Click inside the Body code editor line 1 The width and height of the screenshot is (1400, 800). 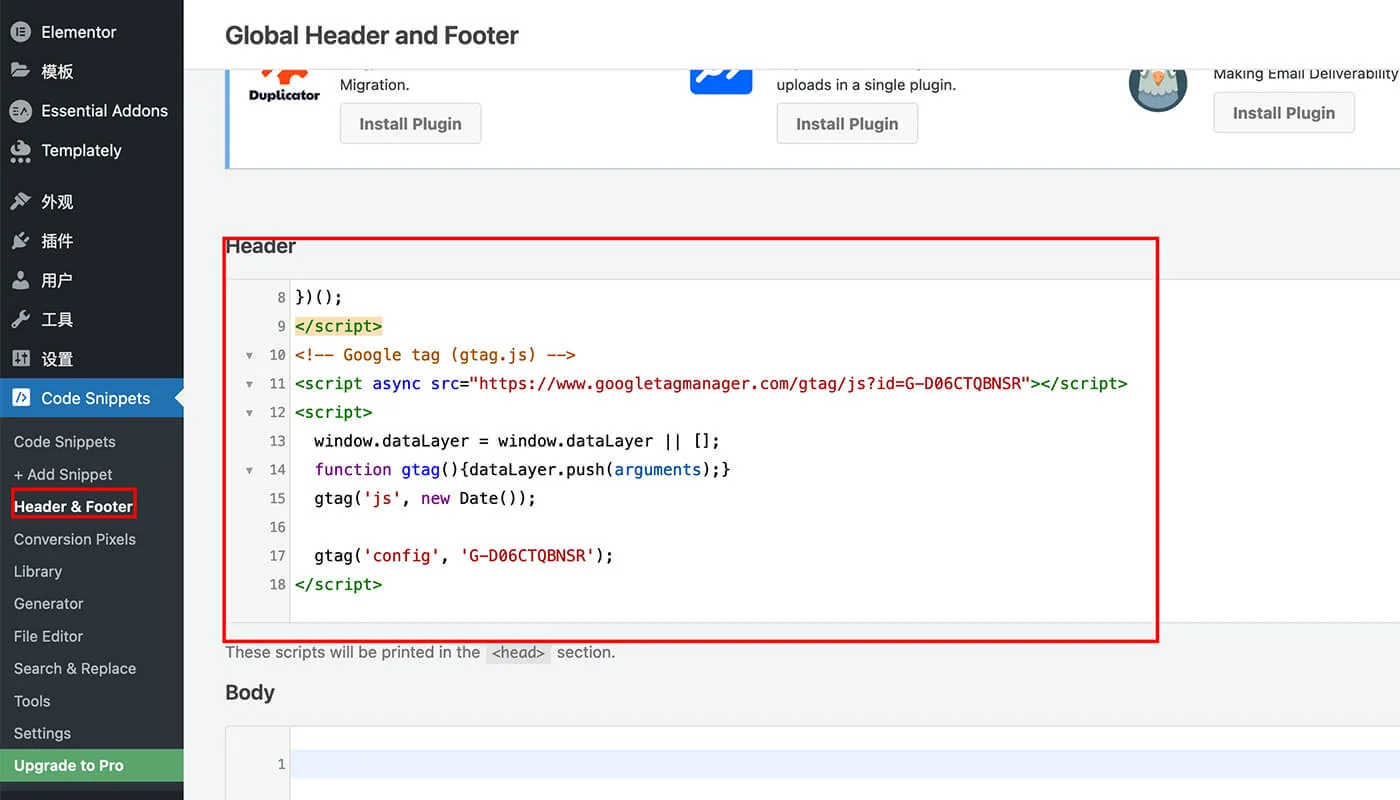point(700,764)
